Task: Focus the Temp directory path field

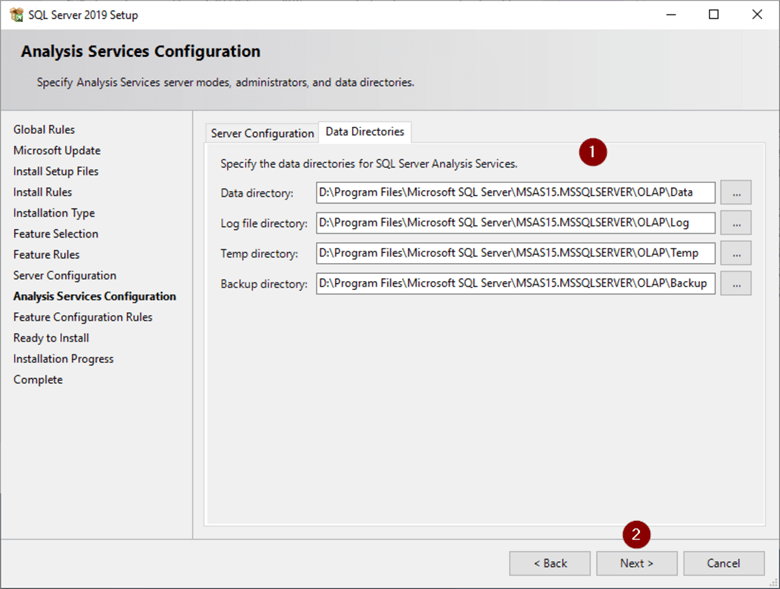Action: [515, 253]
